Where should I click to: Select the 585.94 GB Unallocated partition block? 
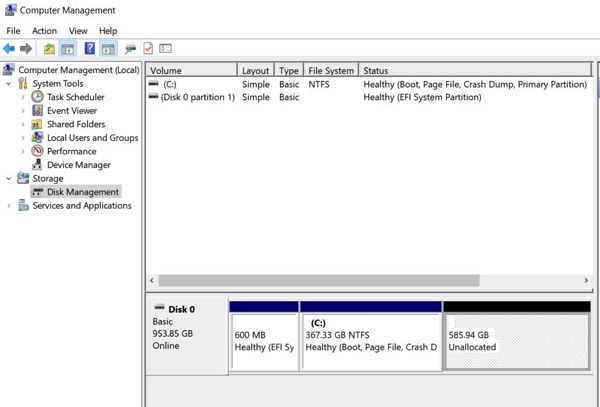point(516,341)
